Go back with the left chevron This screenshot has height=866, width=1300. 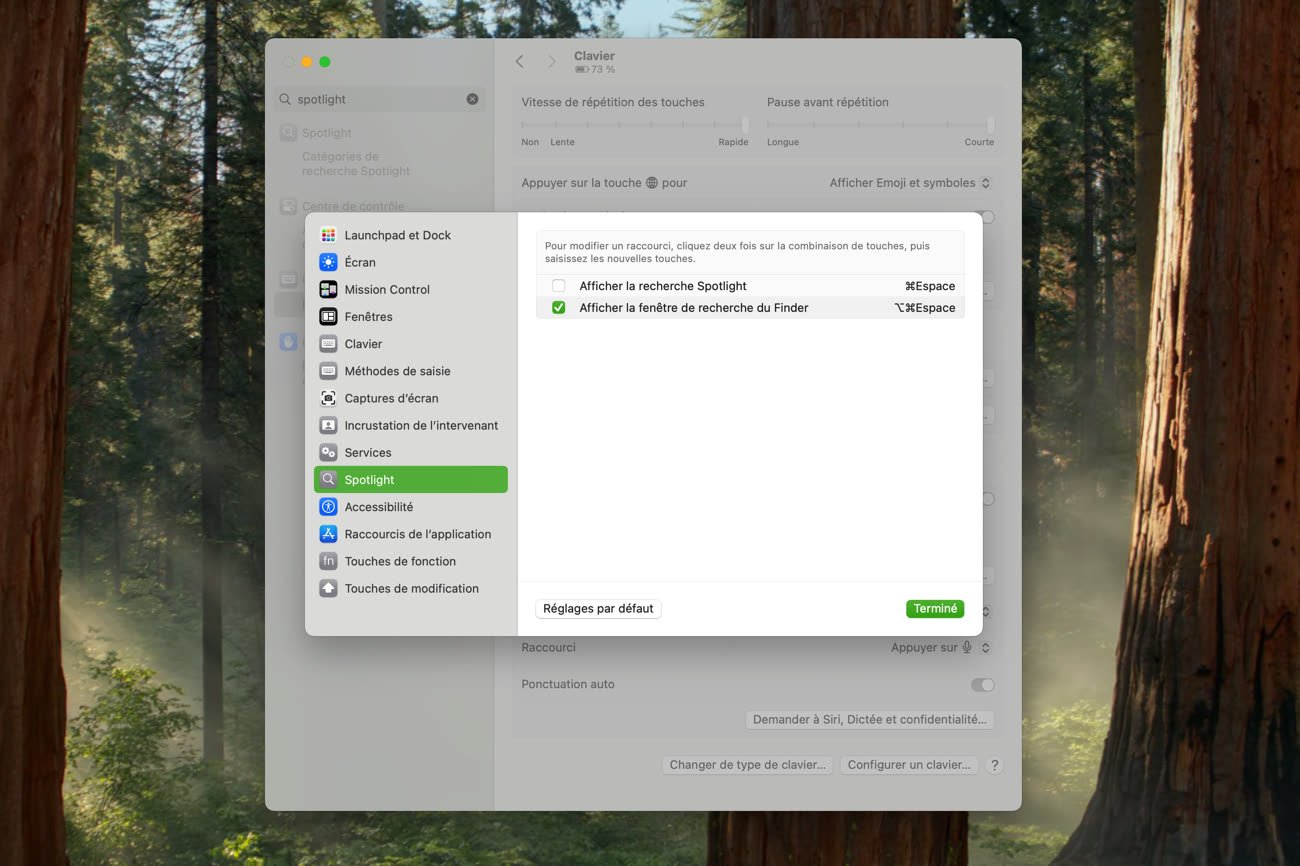pos(519,62)
